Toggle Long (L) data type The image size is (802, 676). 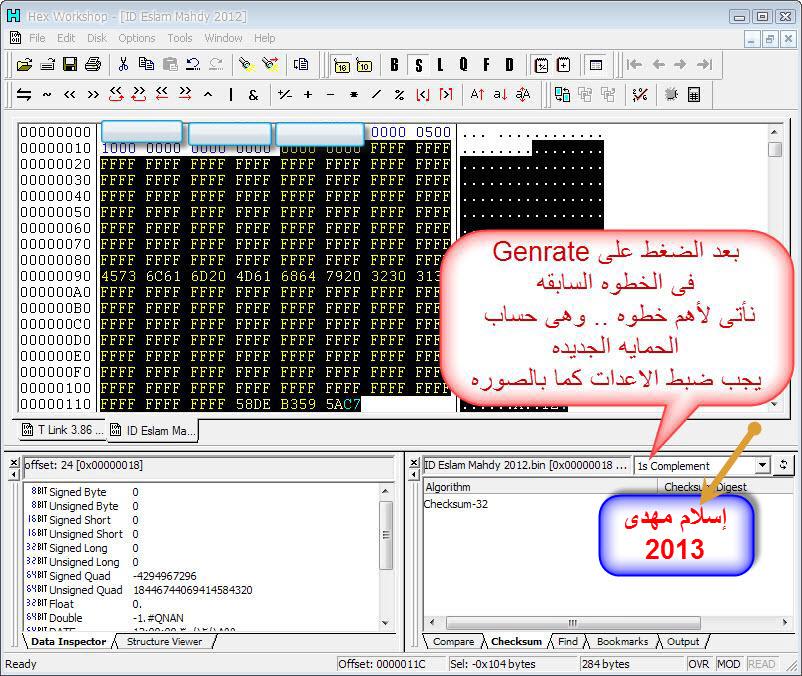440,65
